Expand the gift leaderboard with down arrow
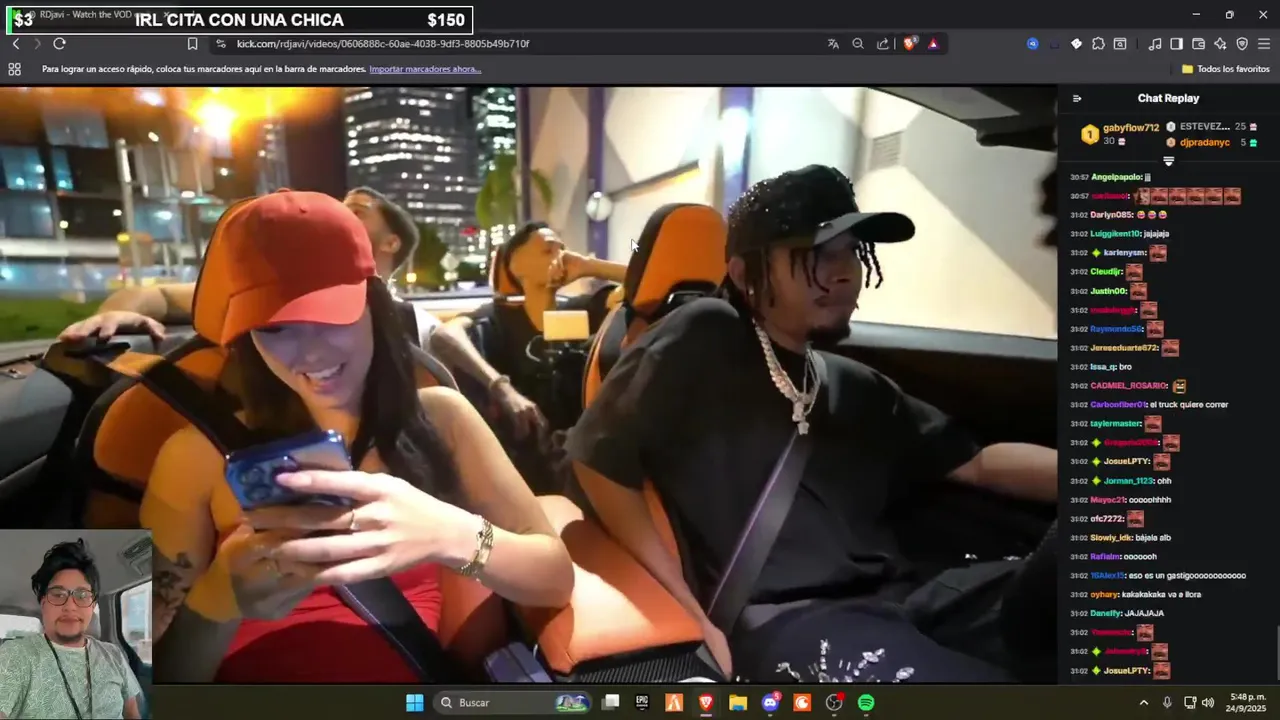This screenshot has width=1280, height=720. (1168, 161)
